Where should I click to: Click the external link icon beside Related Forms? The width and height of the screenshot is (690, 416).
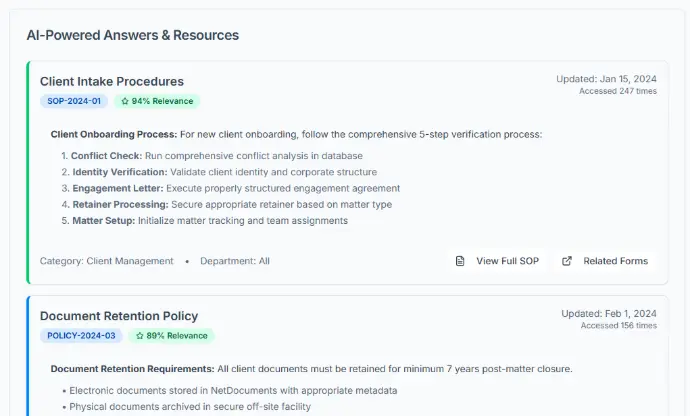[x=567, y=261]
